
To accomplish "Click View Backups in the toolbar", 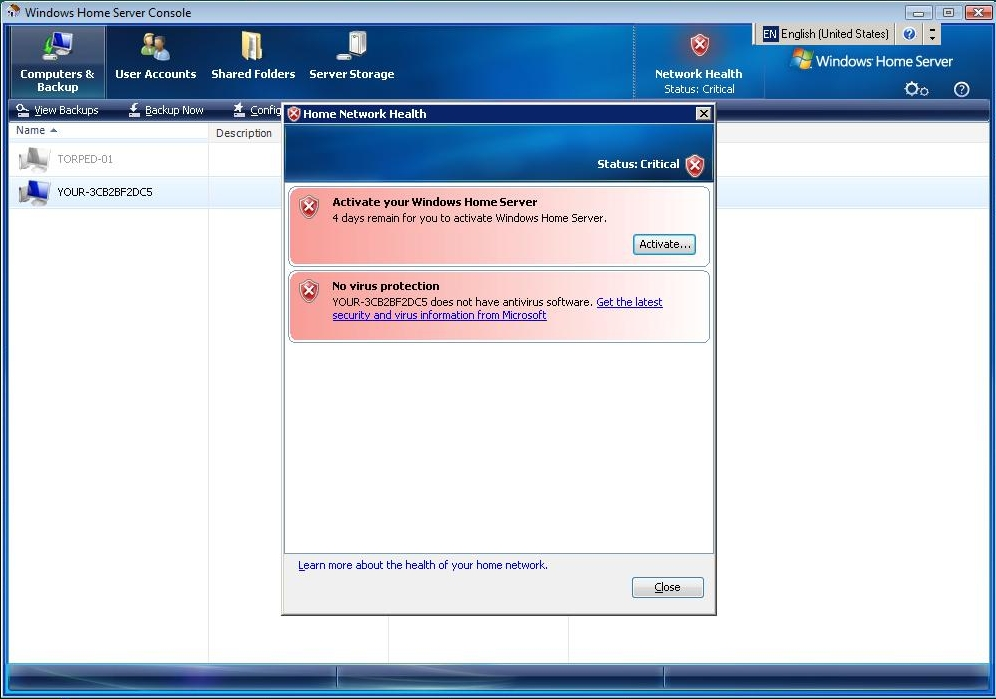I will 57,111.
